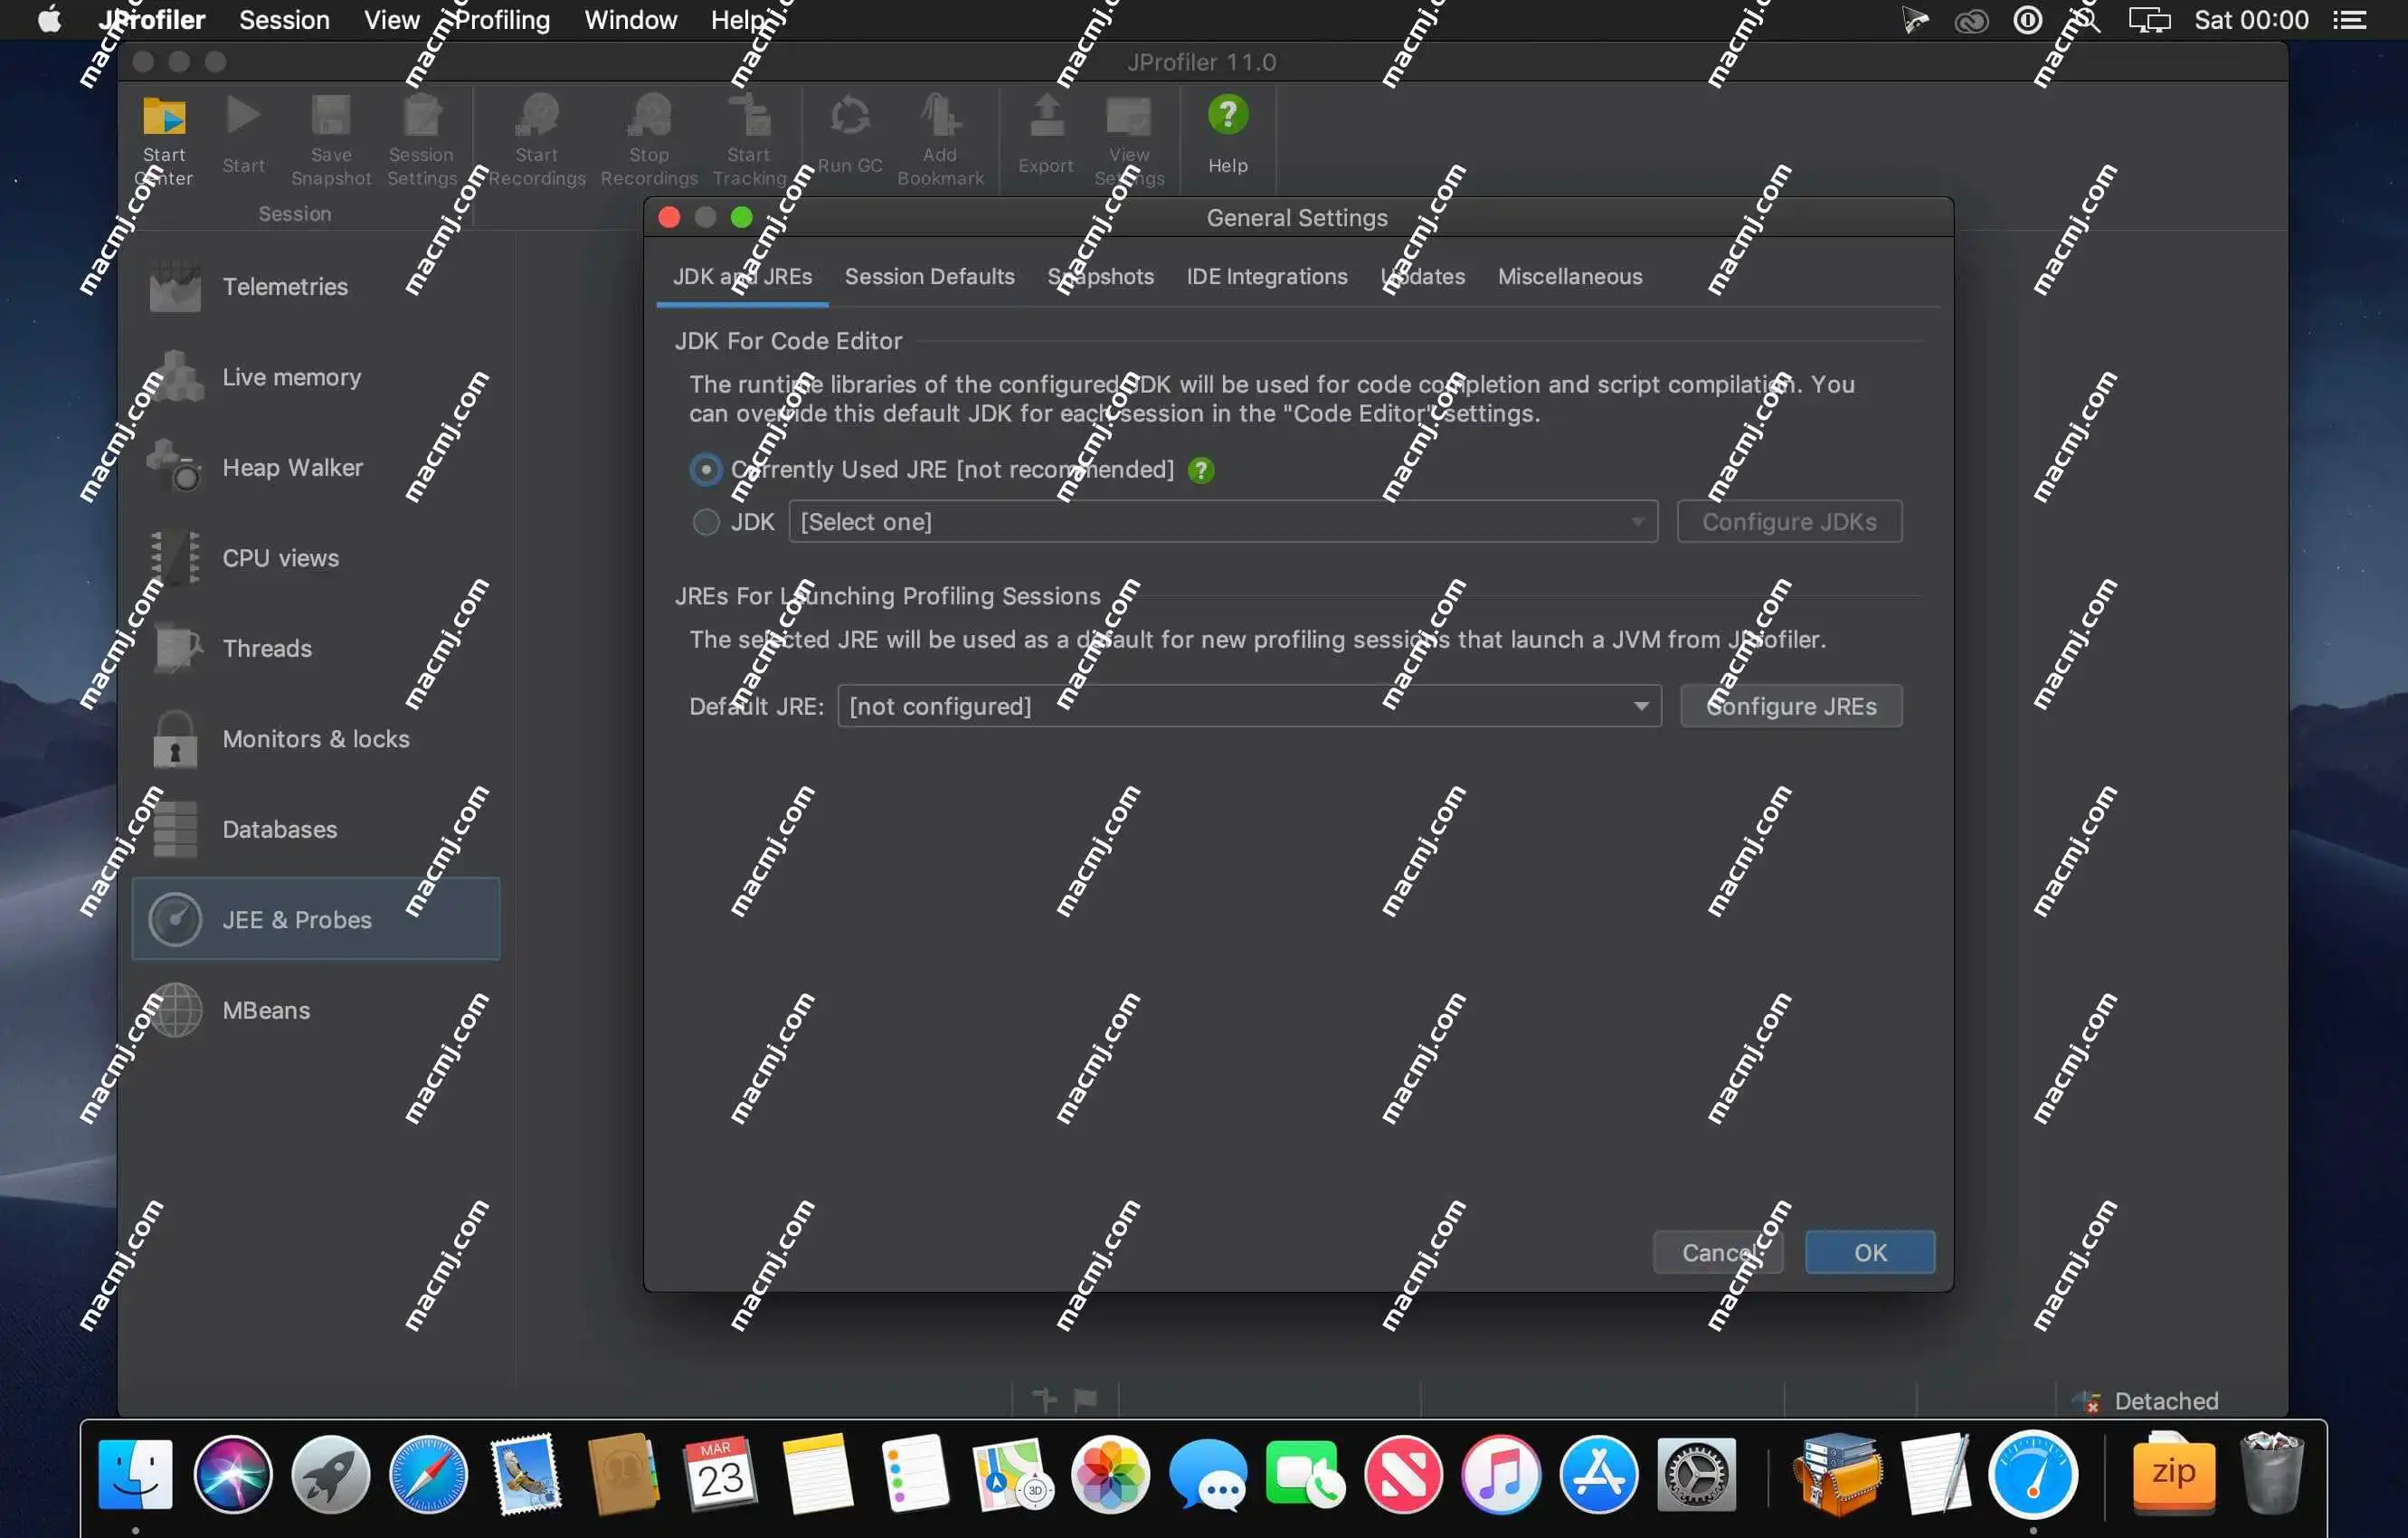Viewport: 2408px width, 1538px height.
Task: Click the Configure JREs button
Action: 1791,707
